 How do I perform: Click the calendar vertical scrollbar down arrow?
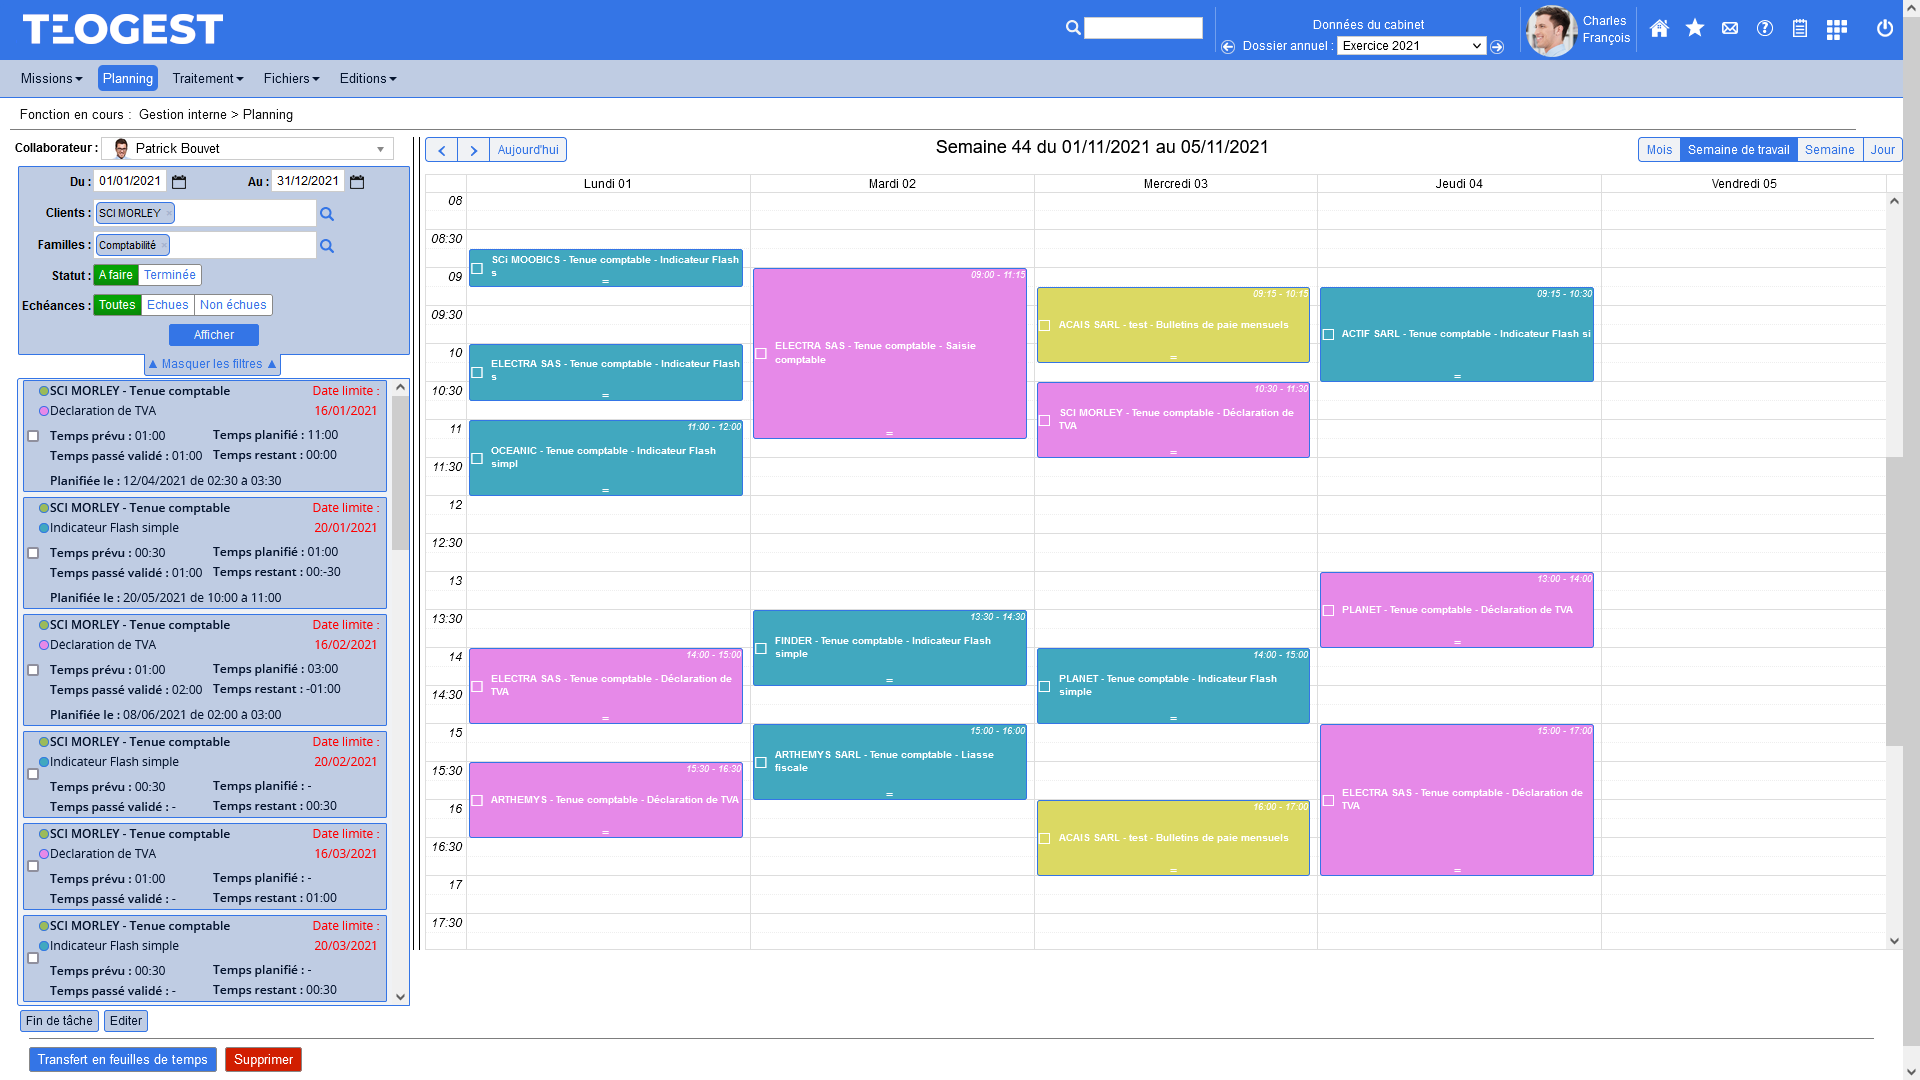[1894, 941]
